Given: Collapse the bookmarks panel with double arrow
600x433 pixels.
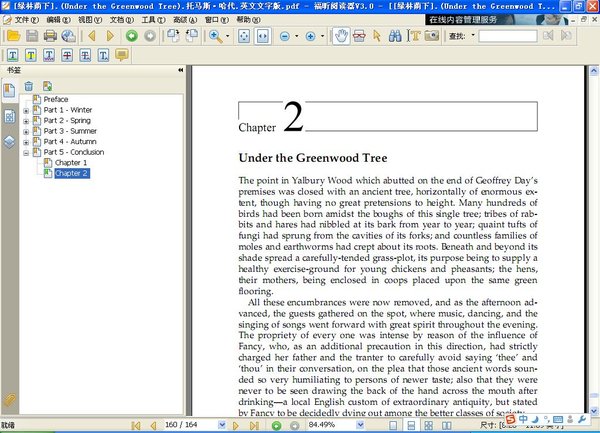Looking at the screenshot, I should point(181,70).
